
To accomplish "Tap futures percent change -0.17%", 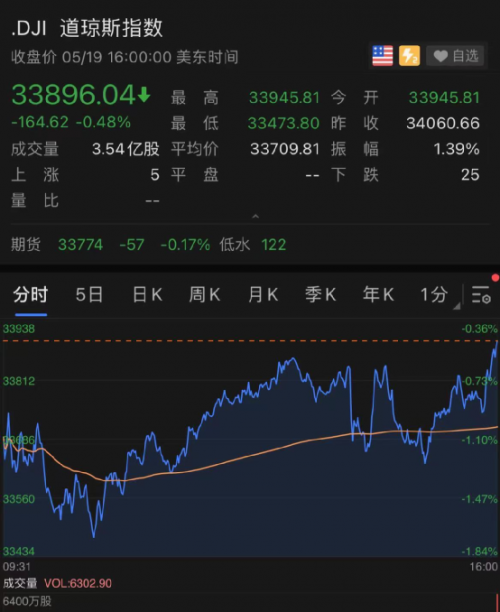I will point(185,245).
